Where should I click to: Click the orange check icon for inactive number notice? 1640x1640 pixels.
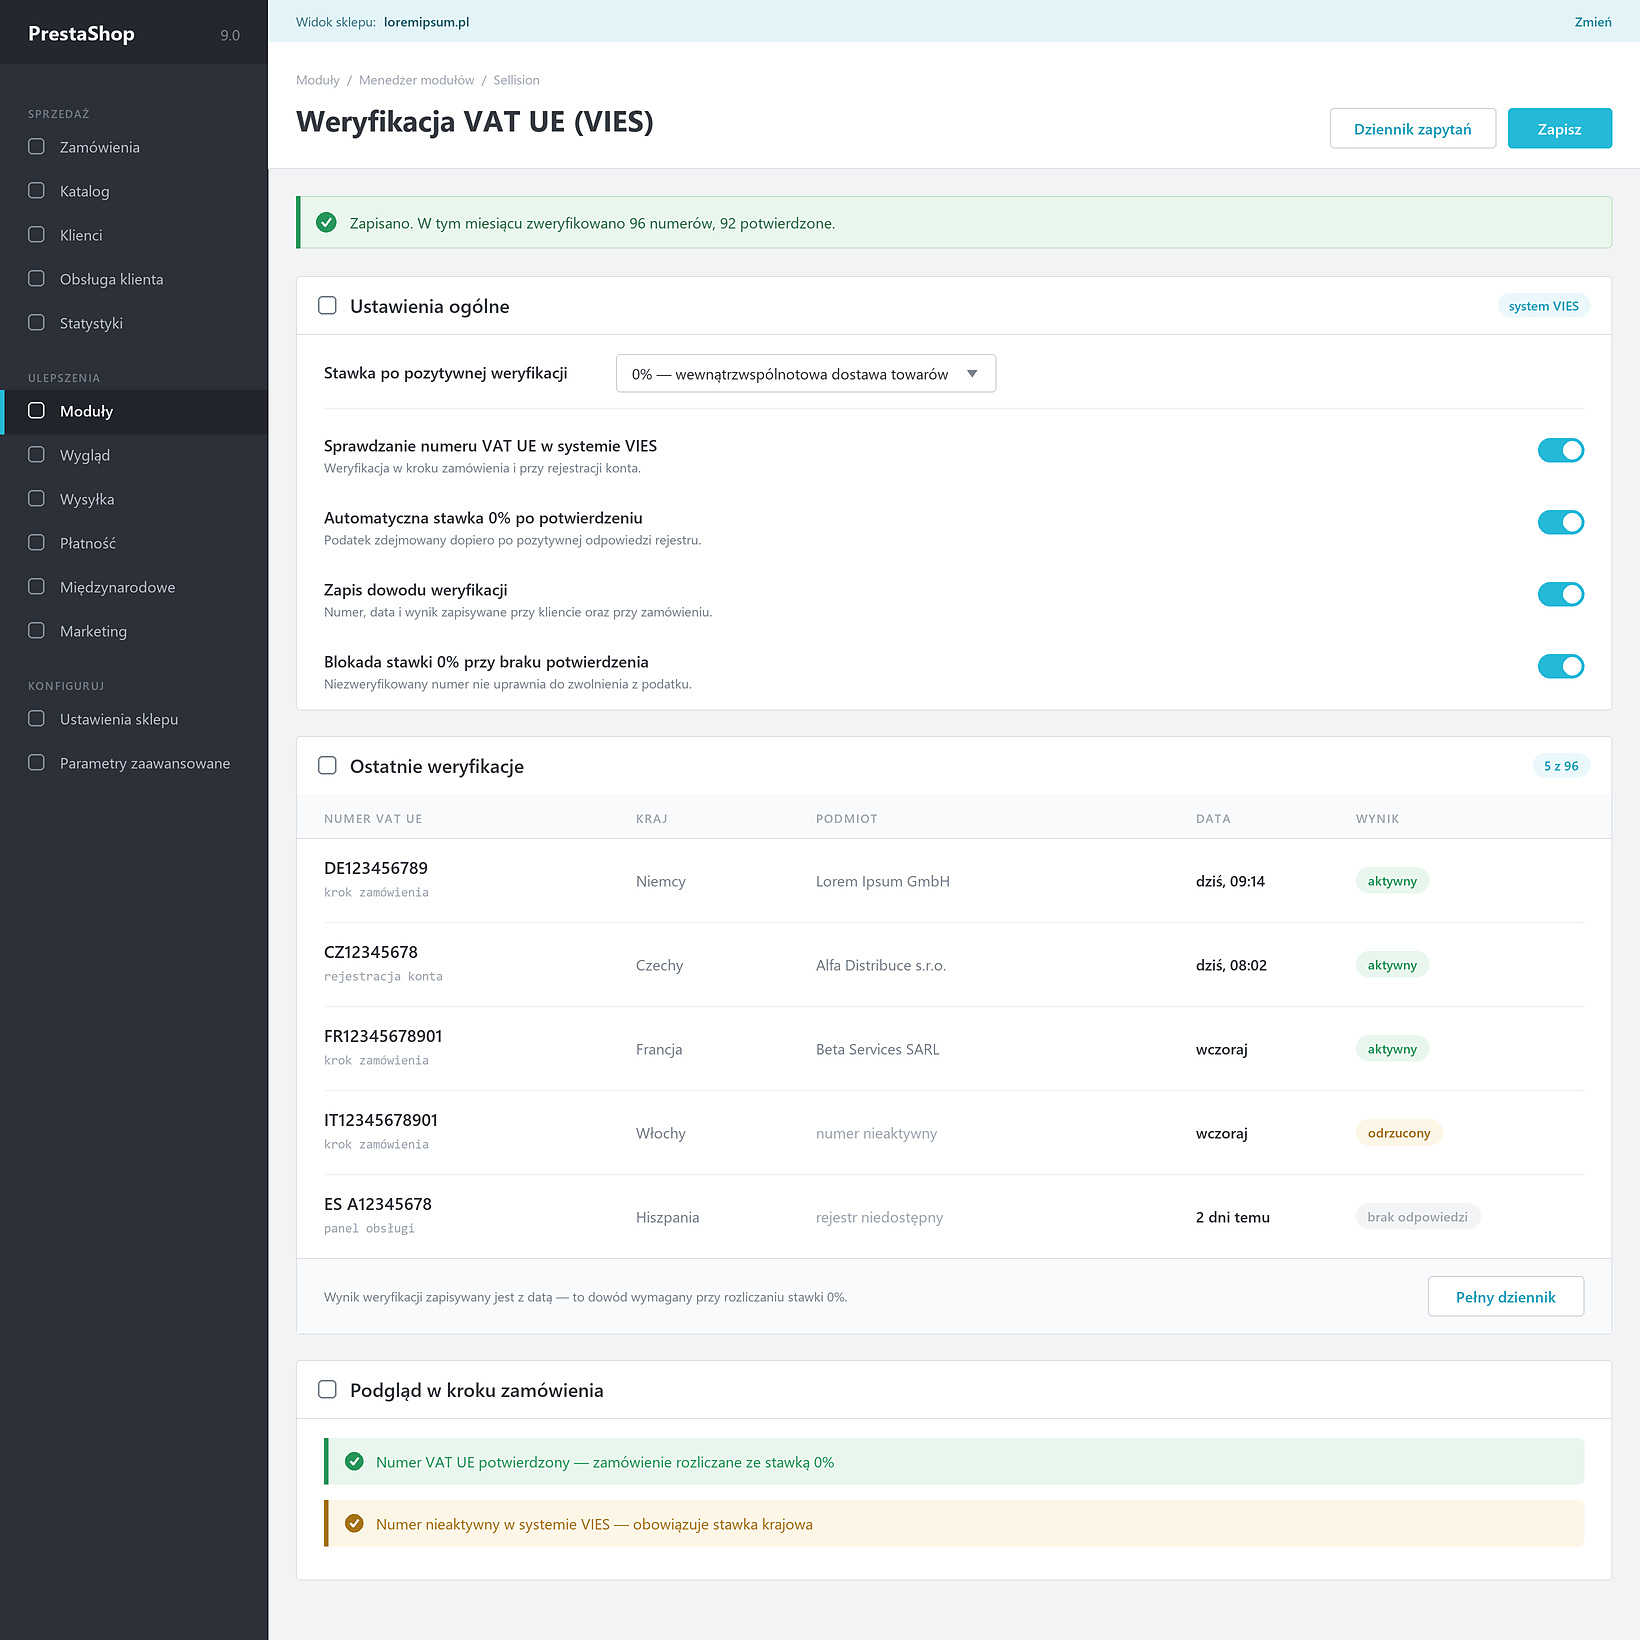point(354,1524)
